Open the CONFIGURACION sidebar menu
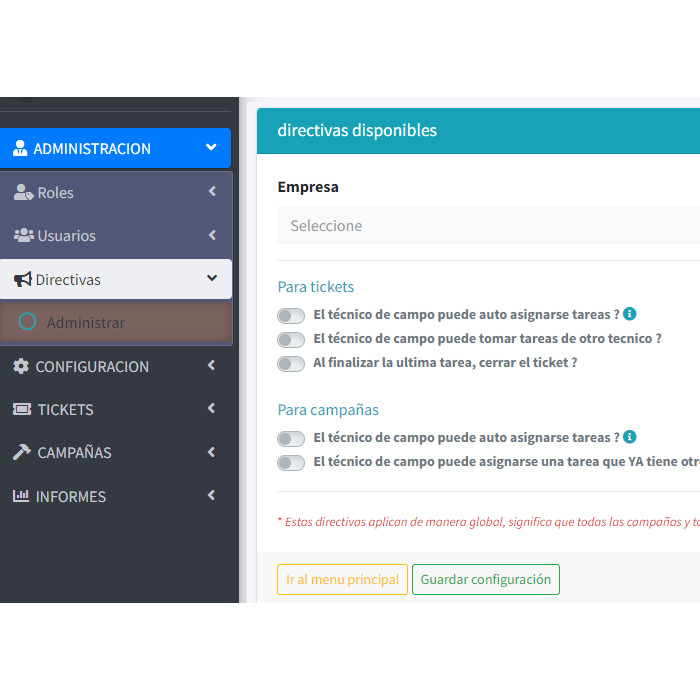The height and width of the screenshot is (700, 700). pos(92,367)
